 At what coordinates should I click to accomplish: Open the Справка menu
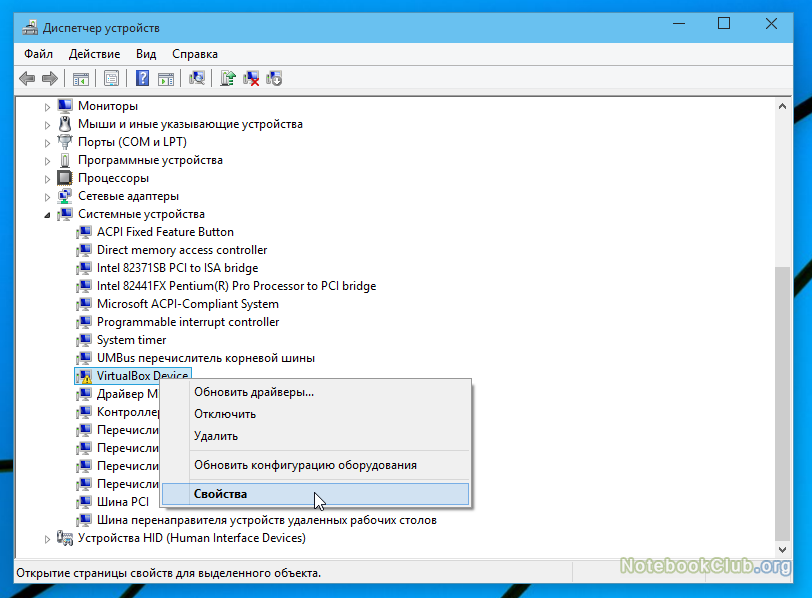click(194, 54)
